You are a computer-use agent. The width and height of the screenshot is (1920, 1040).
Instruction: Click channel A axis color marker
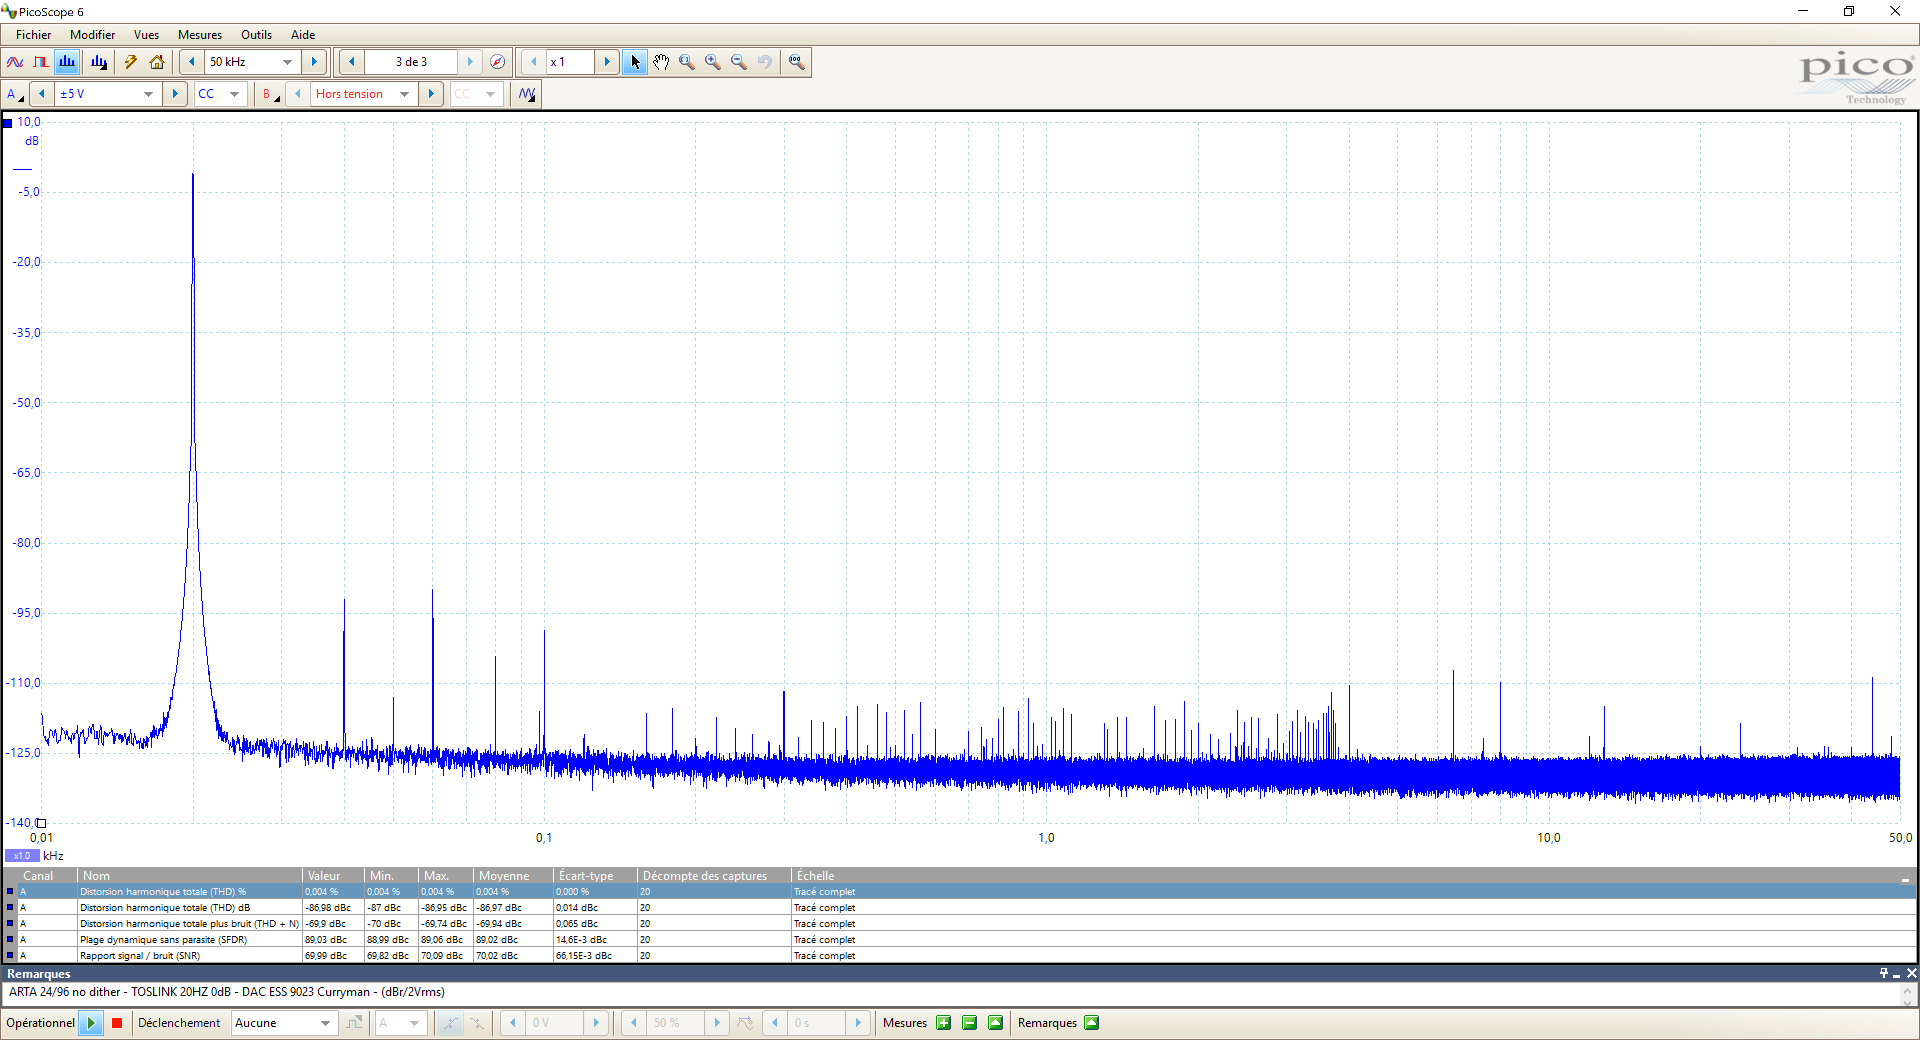pos(7,123)
